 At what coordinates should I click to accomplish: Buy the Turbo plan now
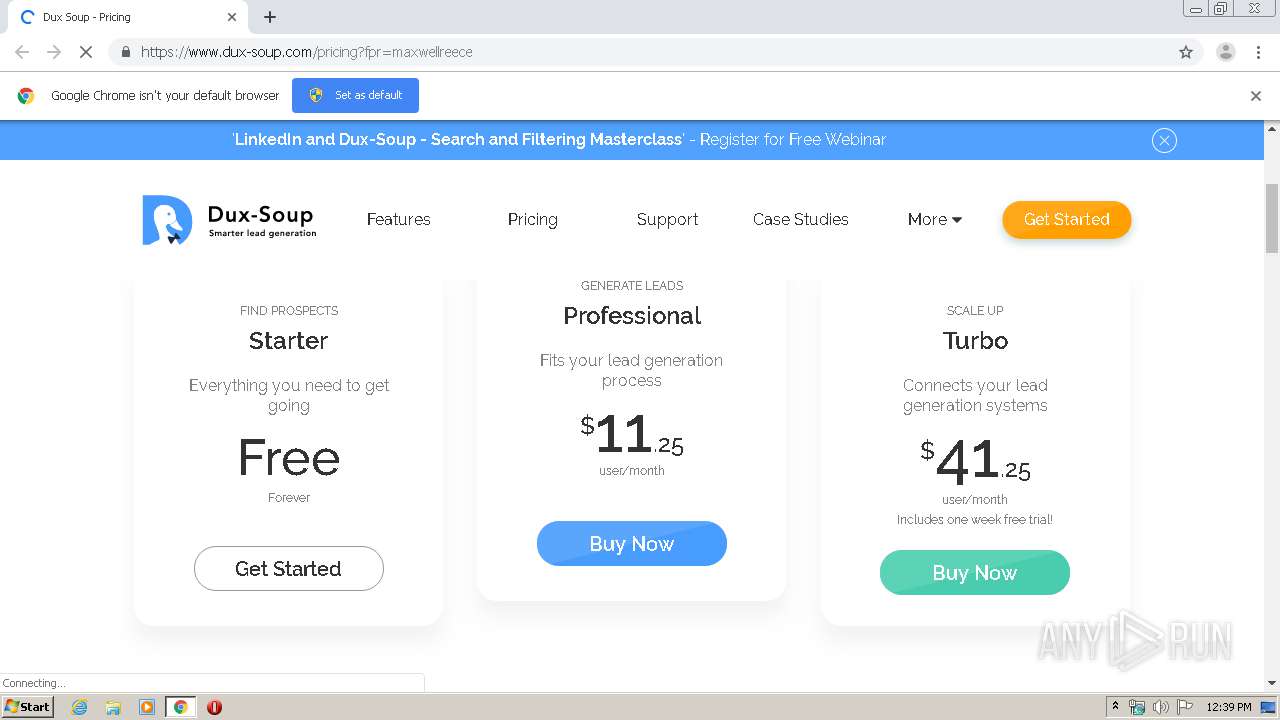[975, 573]
